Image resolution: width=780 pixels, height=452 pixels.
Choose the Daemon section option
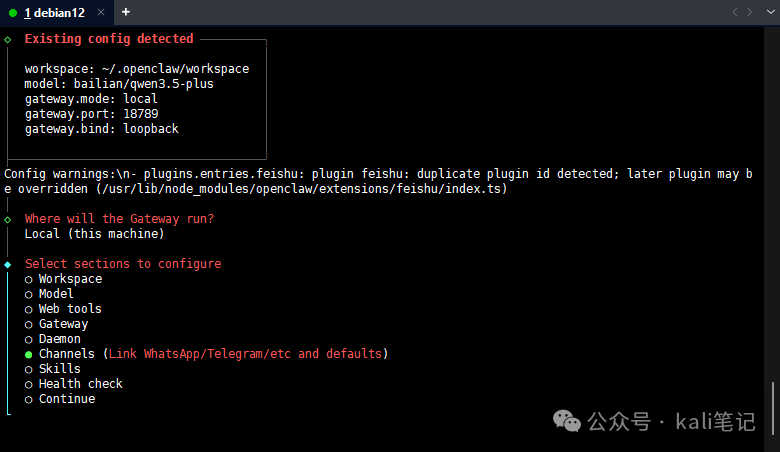[29, 339]
